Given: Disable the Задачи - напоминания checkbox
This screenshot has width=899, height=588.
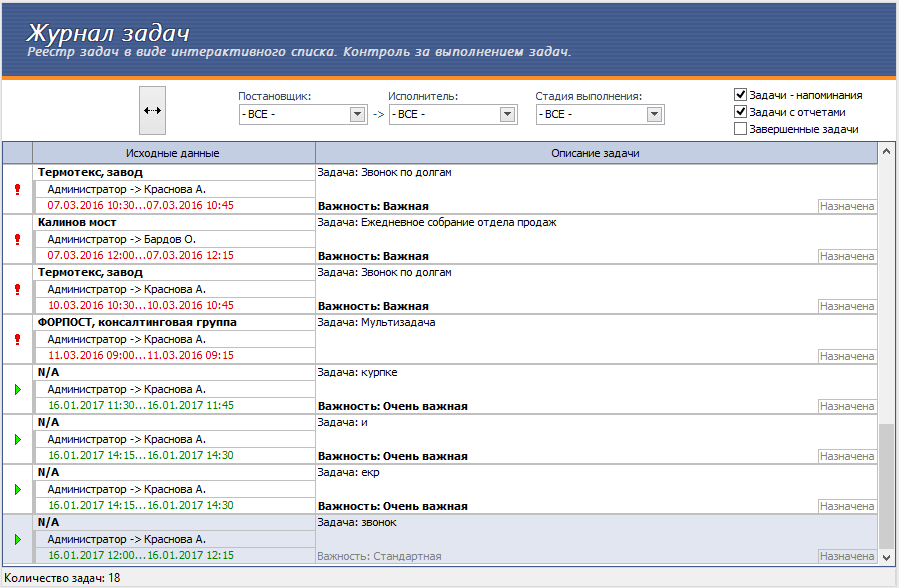Looking at the screenshot, I should [741, 95].
